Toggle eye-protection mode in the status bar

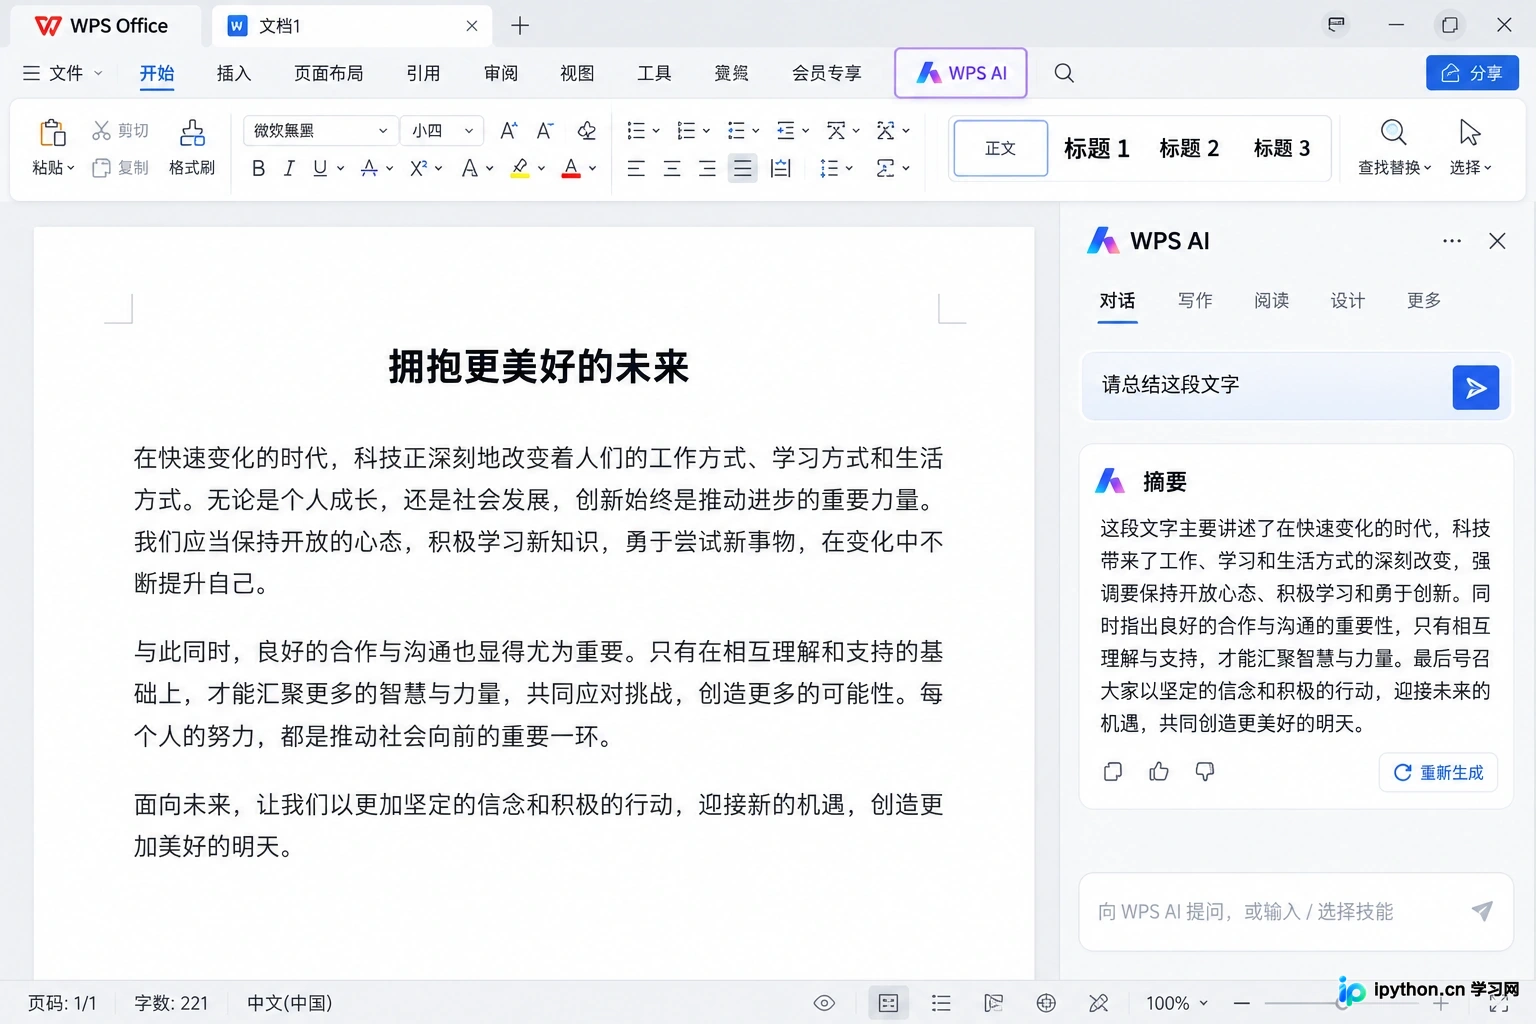(x=824, y=1003)
